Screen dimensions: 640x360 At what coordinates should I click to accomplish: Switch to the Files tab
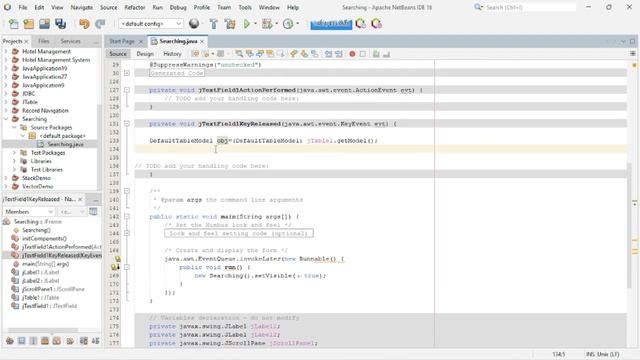tap(44, 41)
